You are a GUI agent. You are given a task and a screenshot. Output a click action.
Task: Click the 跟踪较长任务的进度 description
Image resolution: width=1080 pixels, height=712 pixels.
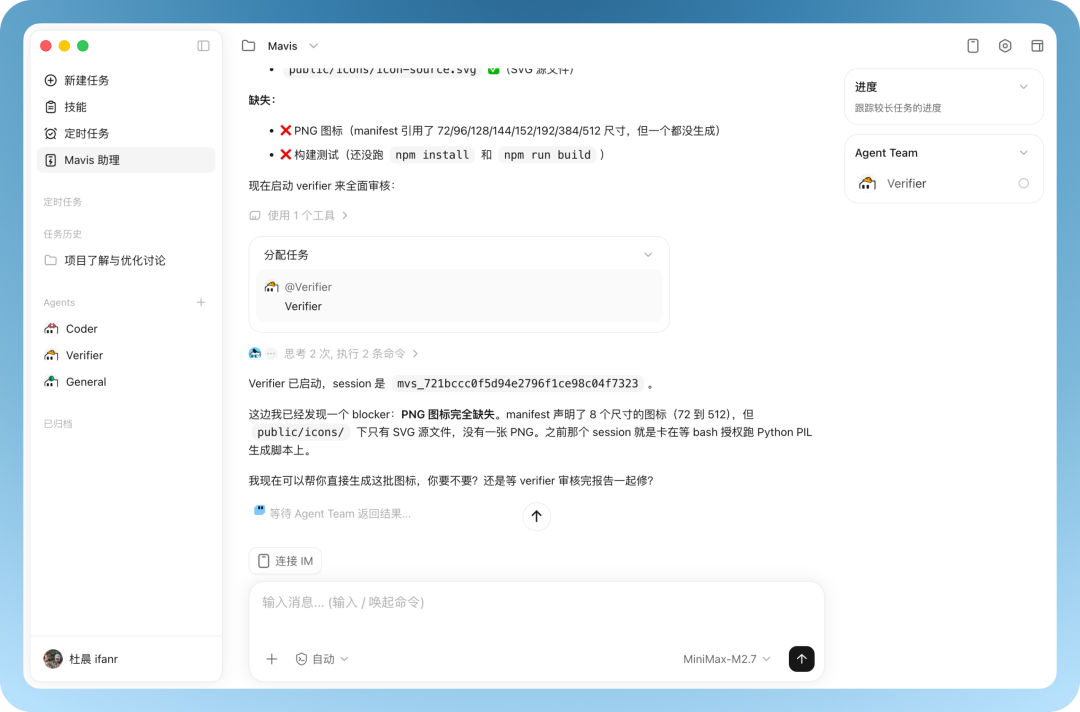pos(898,107)
